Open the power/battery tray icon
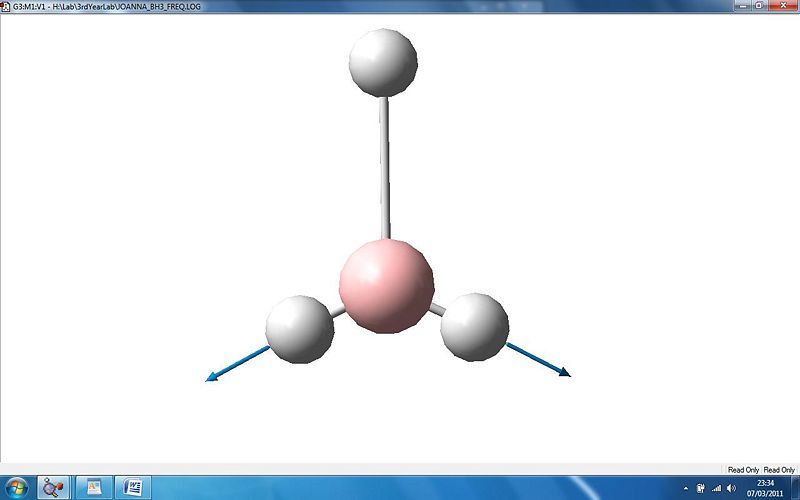This screenshot has width=800, height=500. 701,489
